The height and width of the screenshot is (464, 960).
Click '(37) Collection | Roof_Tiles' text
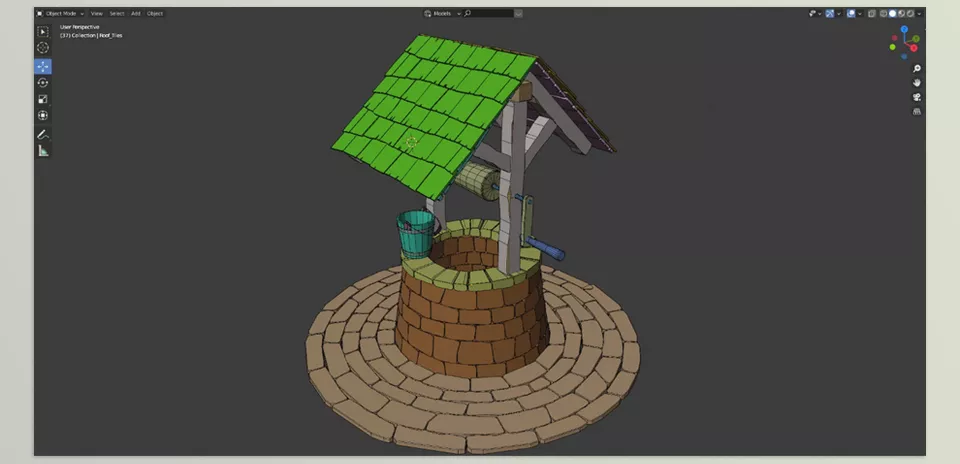tap(91, 36)
